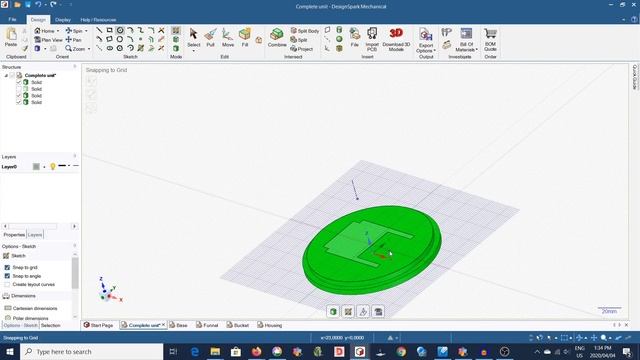Open Bill Of Materials dropdown

tap(466, 47)
